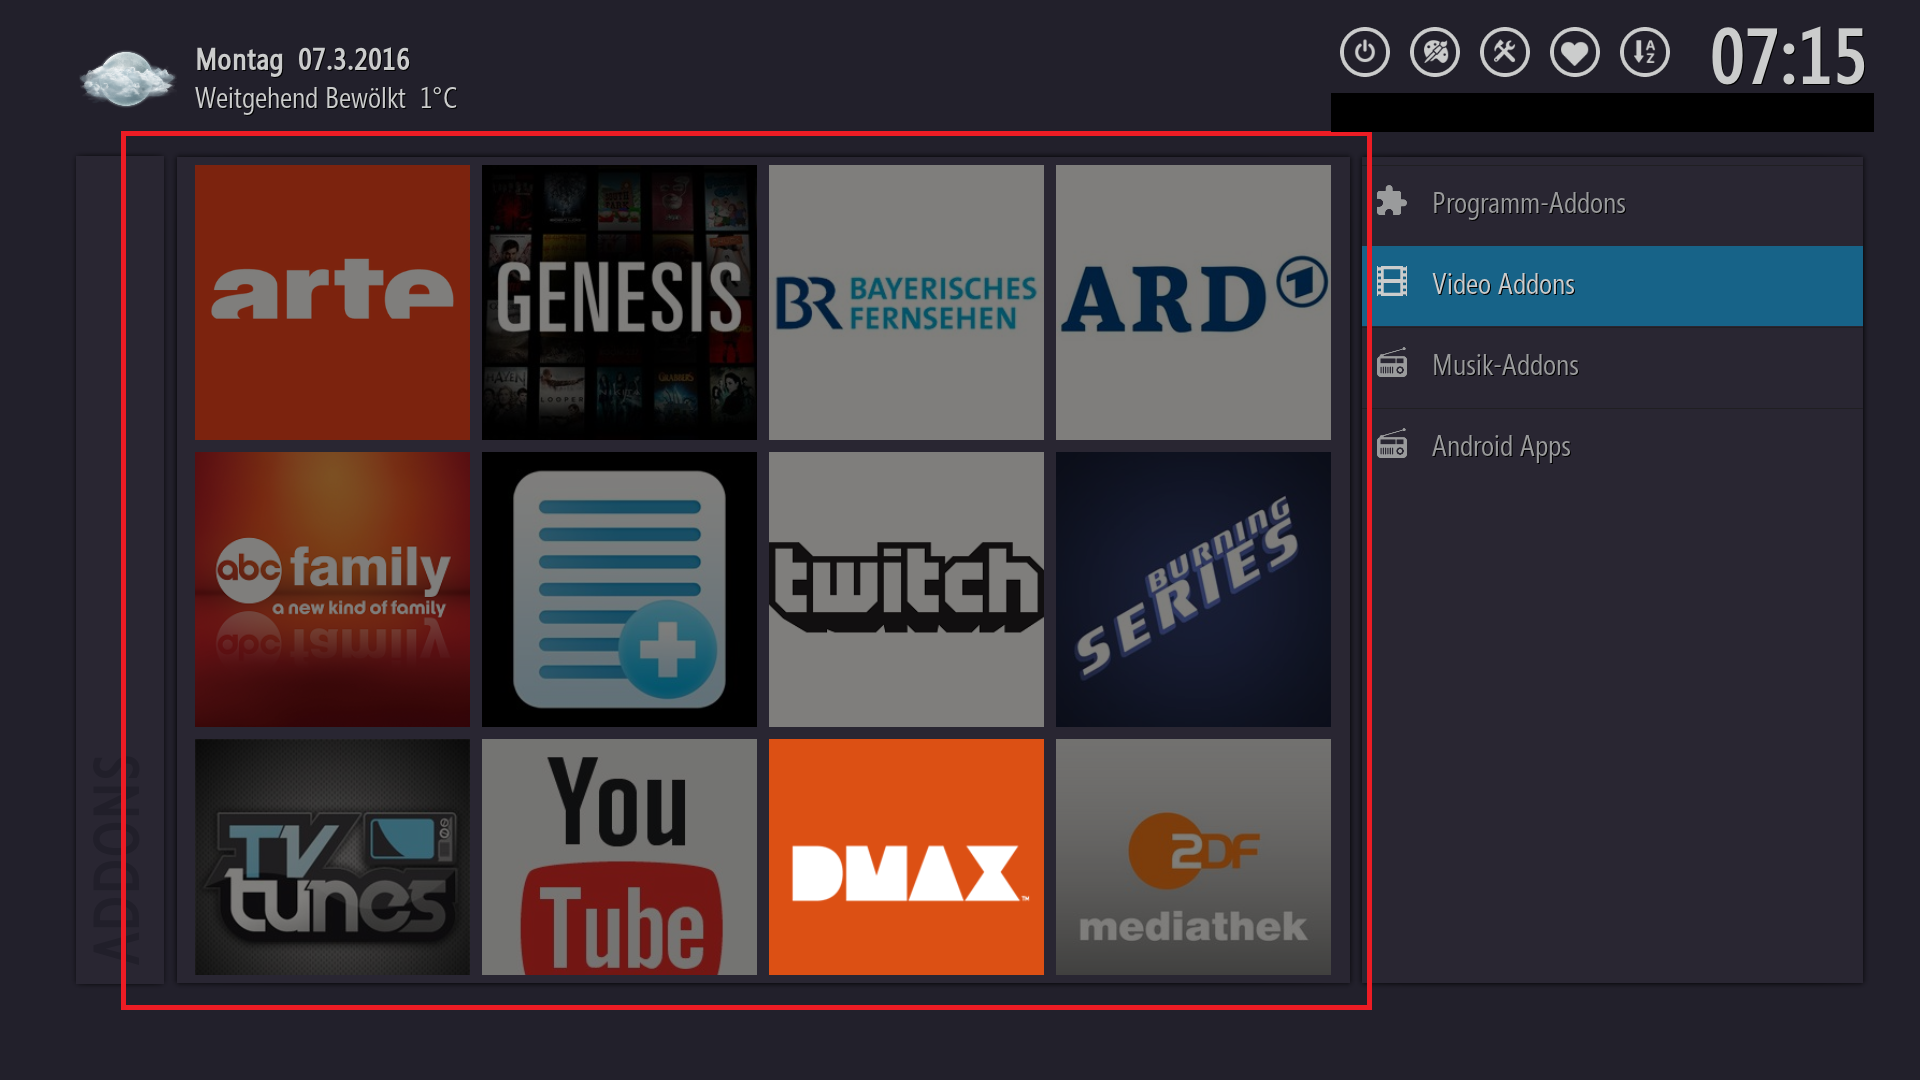Open the DMAX addon tile
Viewport: 1920px width, 1080px height.
(906, 857)
